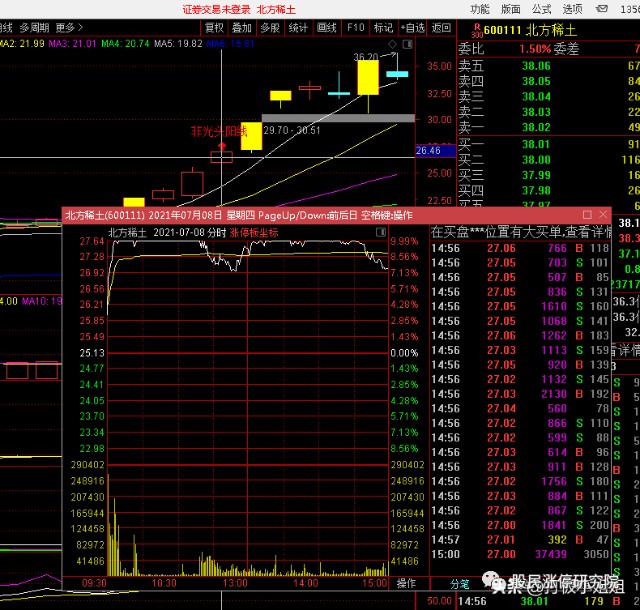Screen dimensions: 640x610
Task: Open the 公式 menu
Action: click(x=542, y=9)
